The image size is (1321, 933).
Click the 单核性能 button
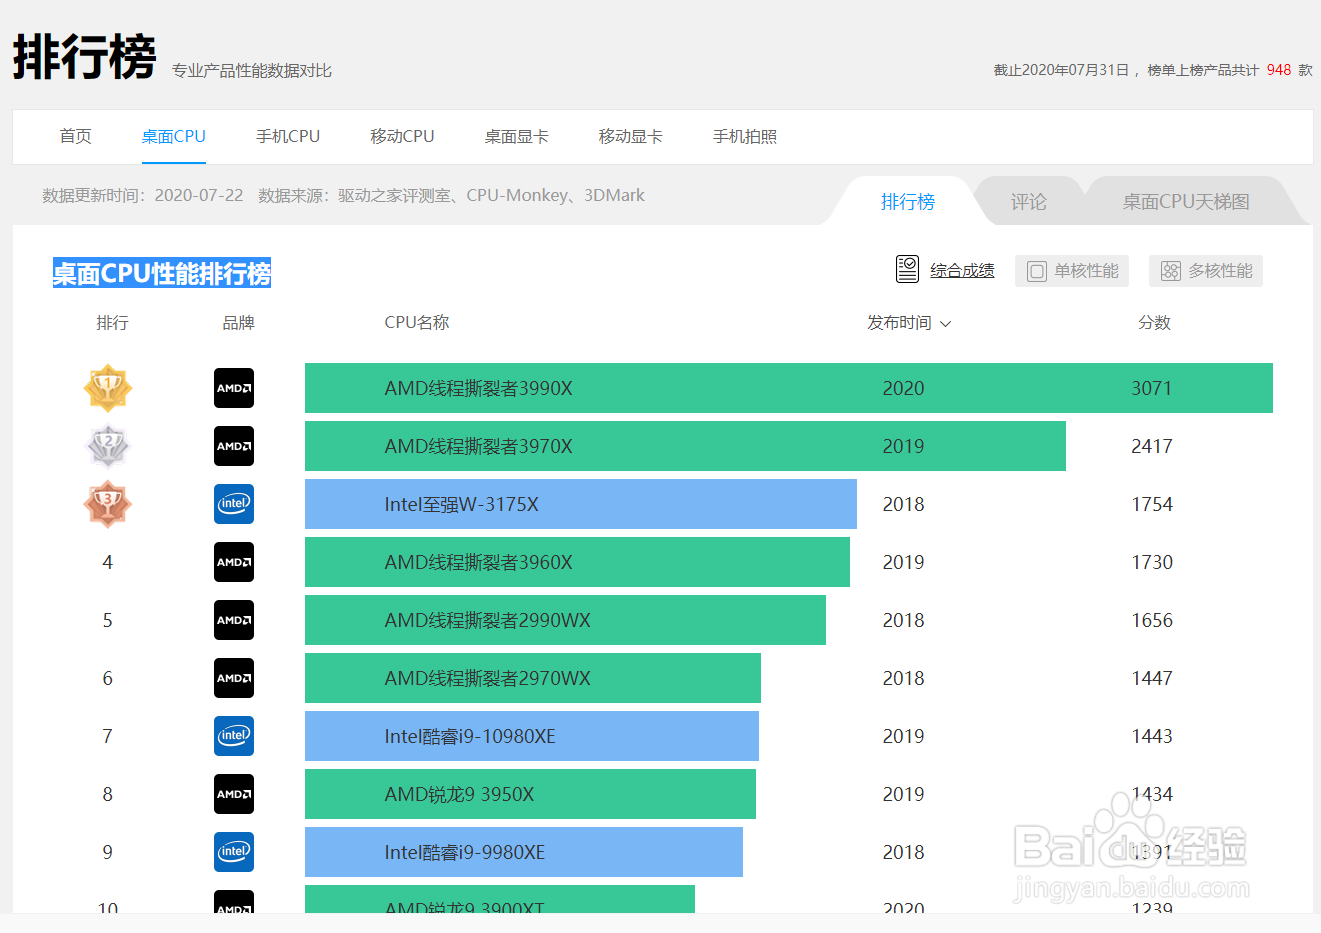(1072, 271)
